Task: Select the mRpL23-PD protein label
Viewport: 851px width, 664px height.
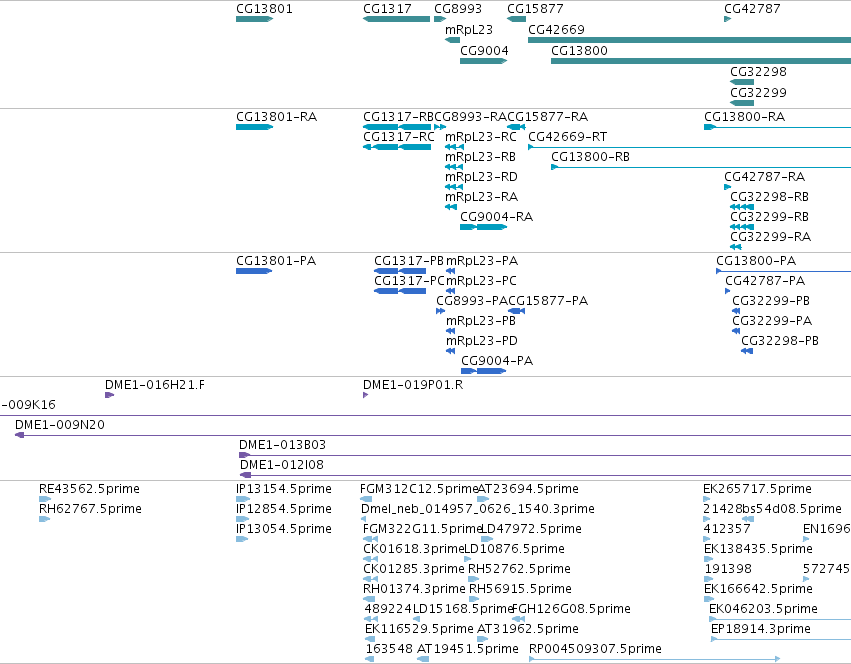Action: click(482, 341)
